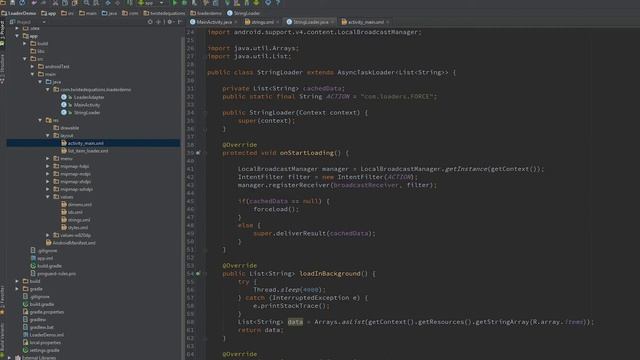The height and width of the screenshot is (360, 640).
Task: Expand the mipmap-hdpi folder
Action: [48, 166]
